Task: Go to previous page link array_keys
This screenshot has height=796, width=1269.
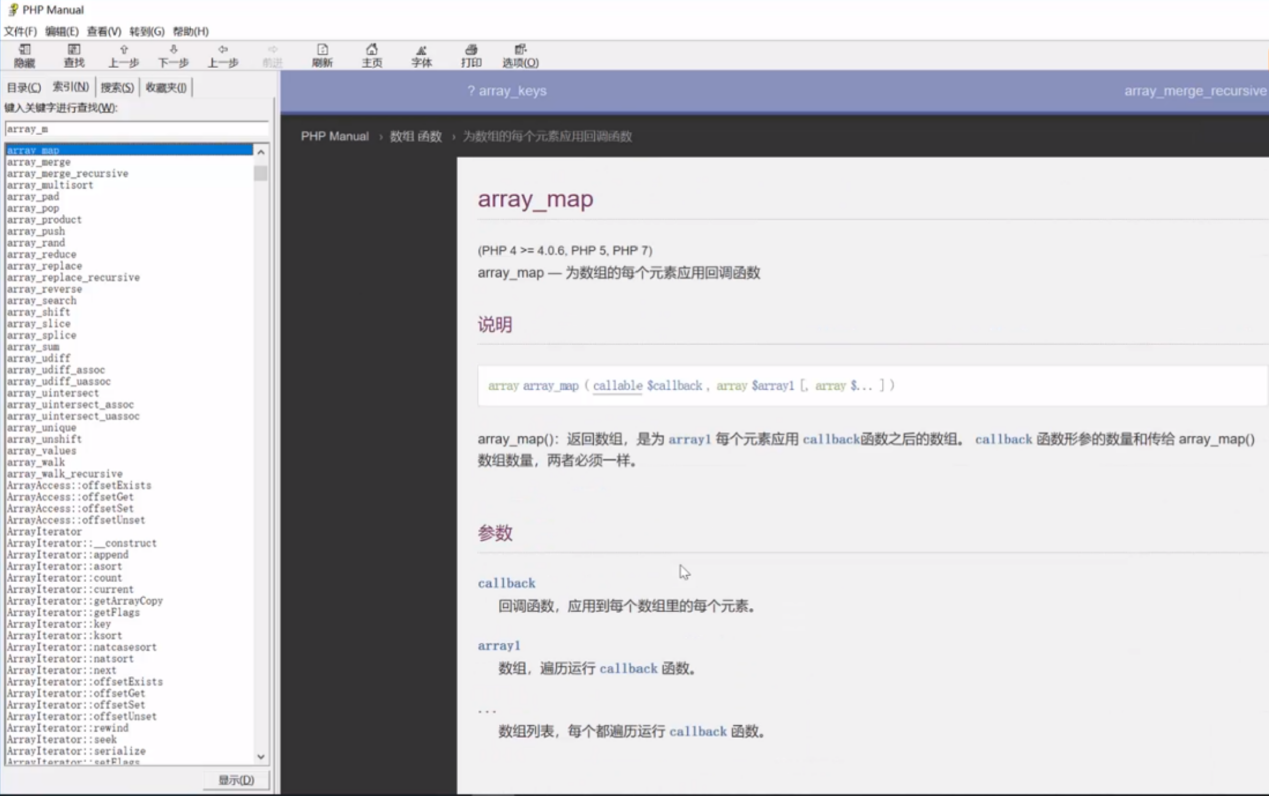Action: pos(507,91)
